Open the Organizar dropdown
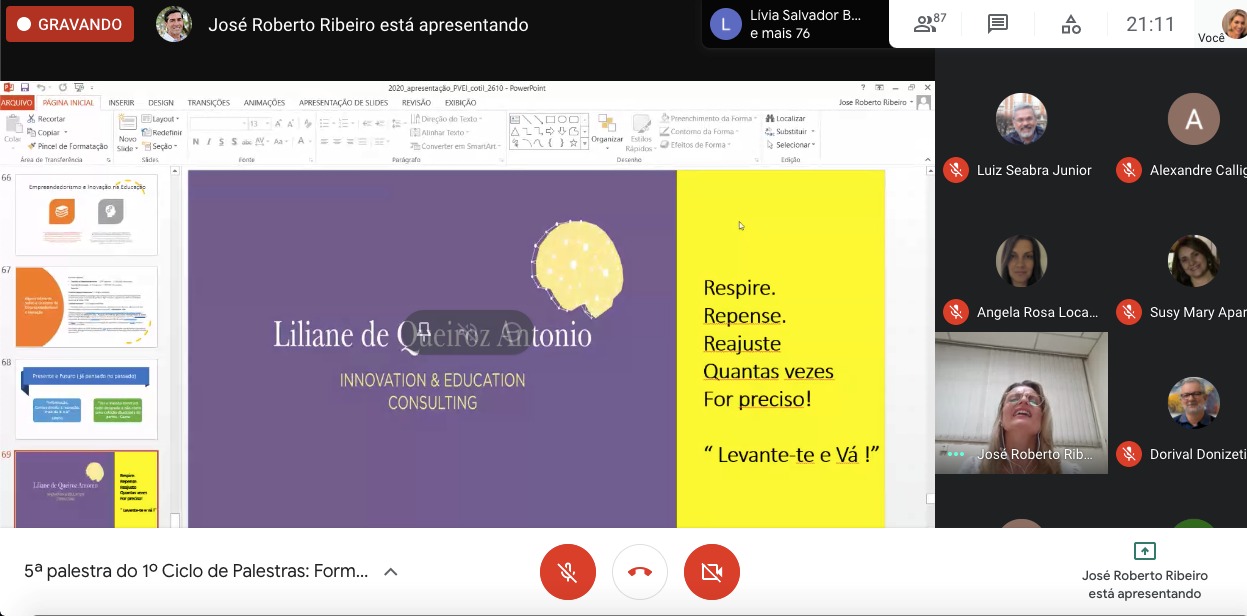 (x=607, y=131)
